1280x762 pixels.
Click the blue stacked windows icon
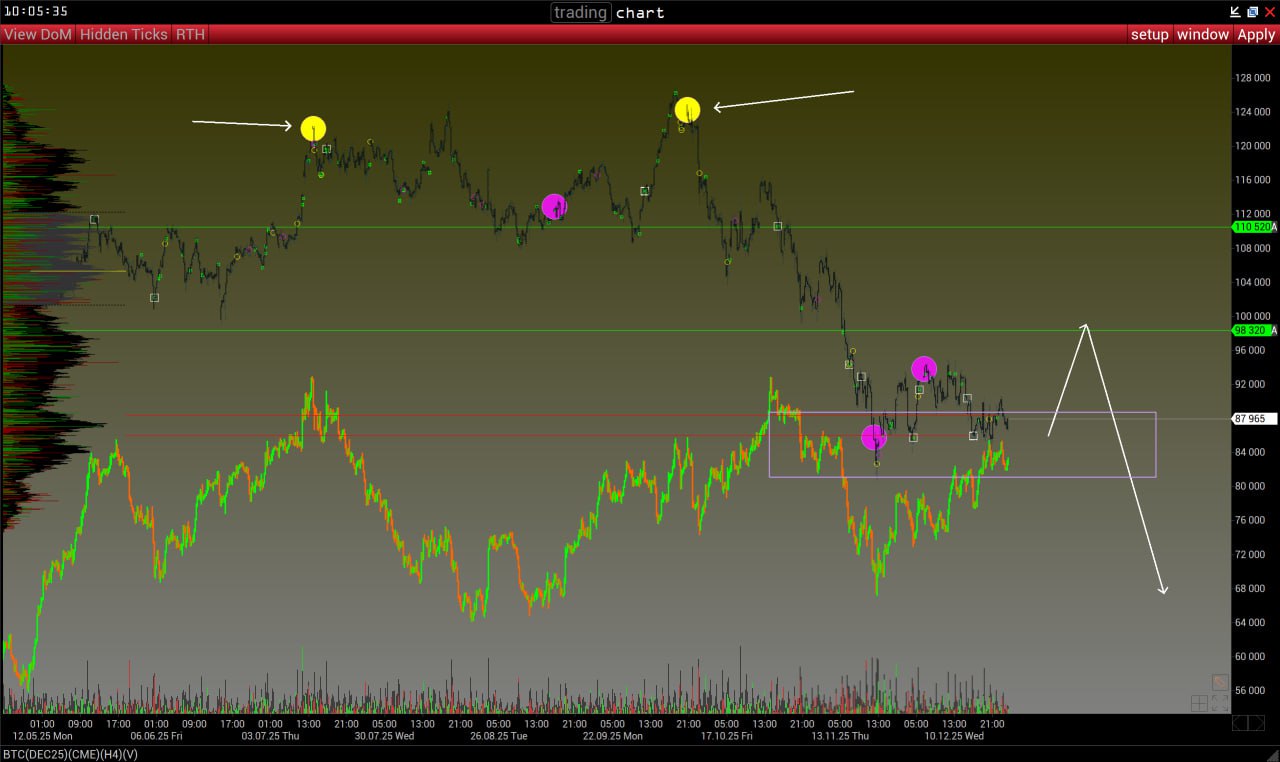pos(1252,12)
